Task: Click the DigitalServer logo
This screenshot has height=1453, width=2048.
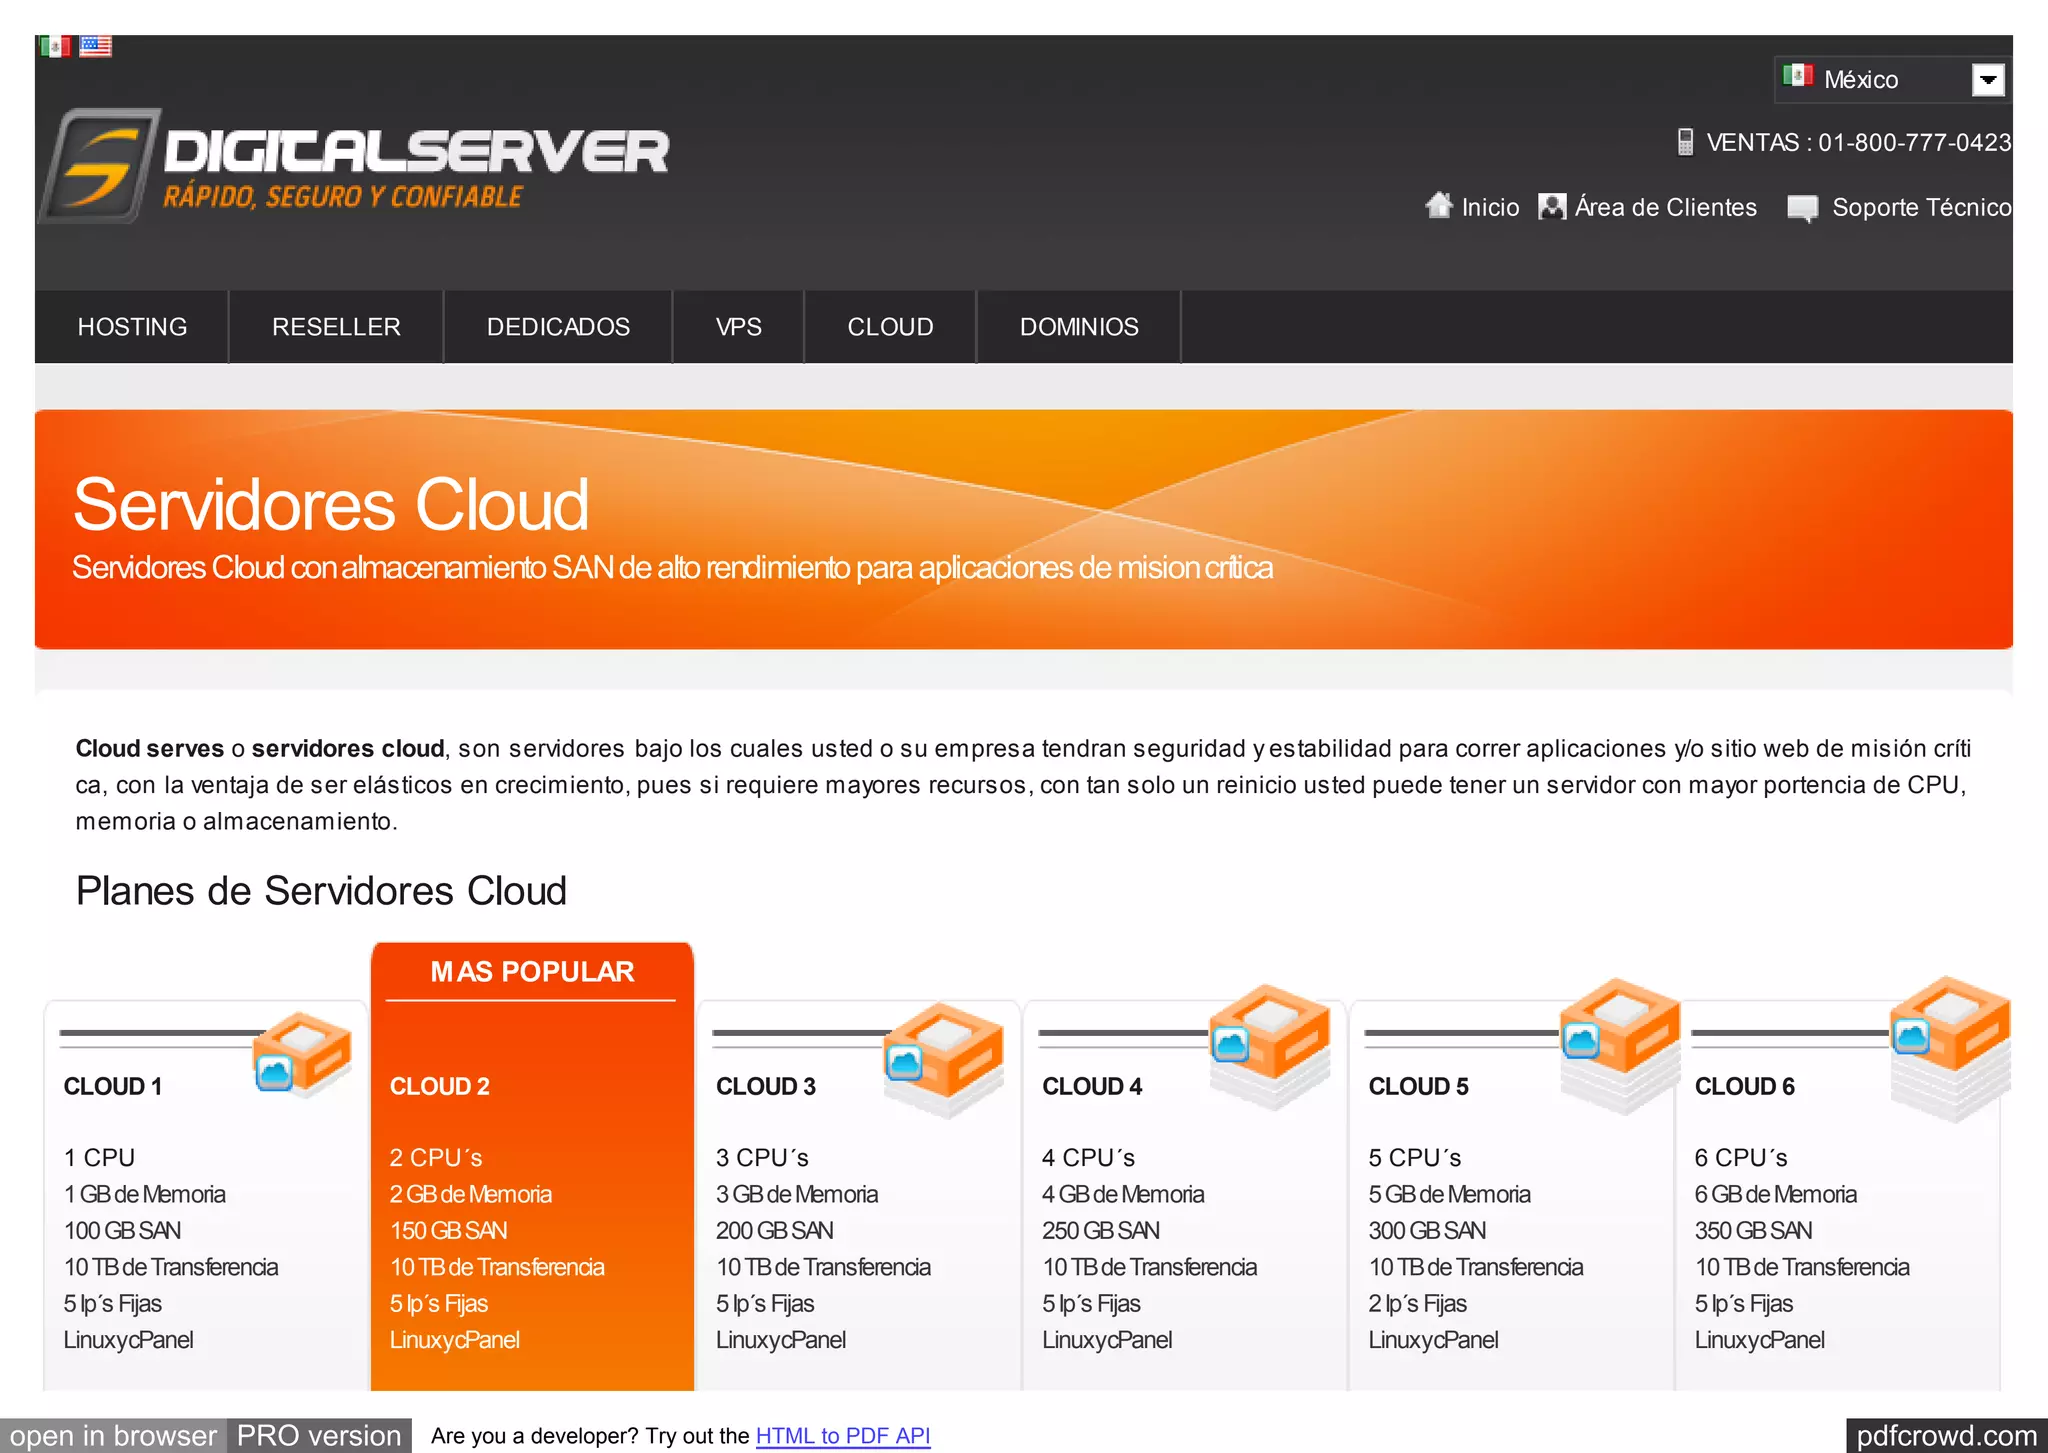Action: tap(355, 166)
